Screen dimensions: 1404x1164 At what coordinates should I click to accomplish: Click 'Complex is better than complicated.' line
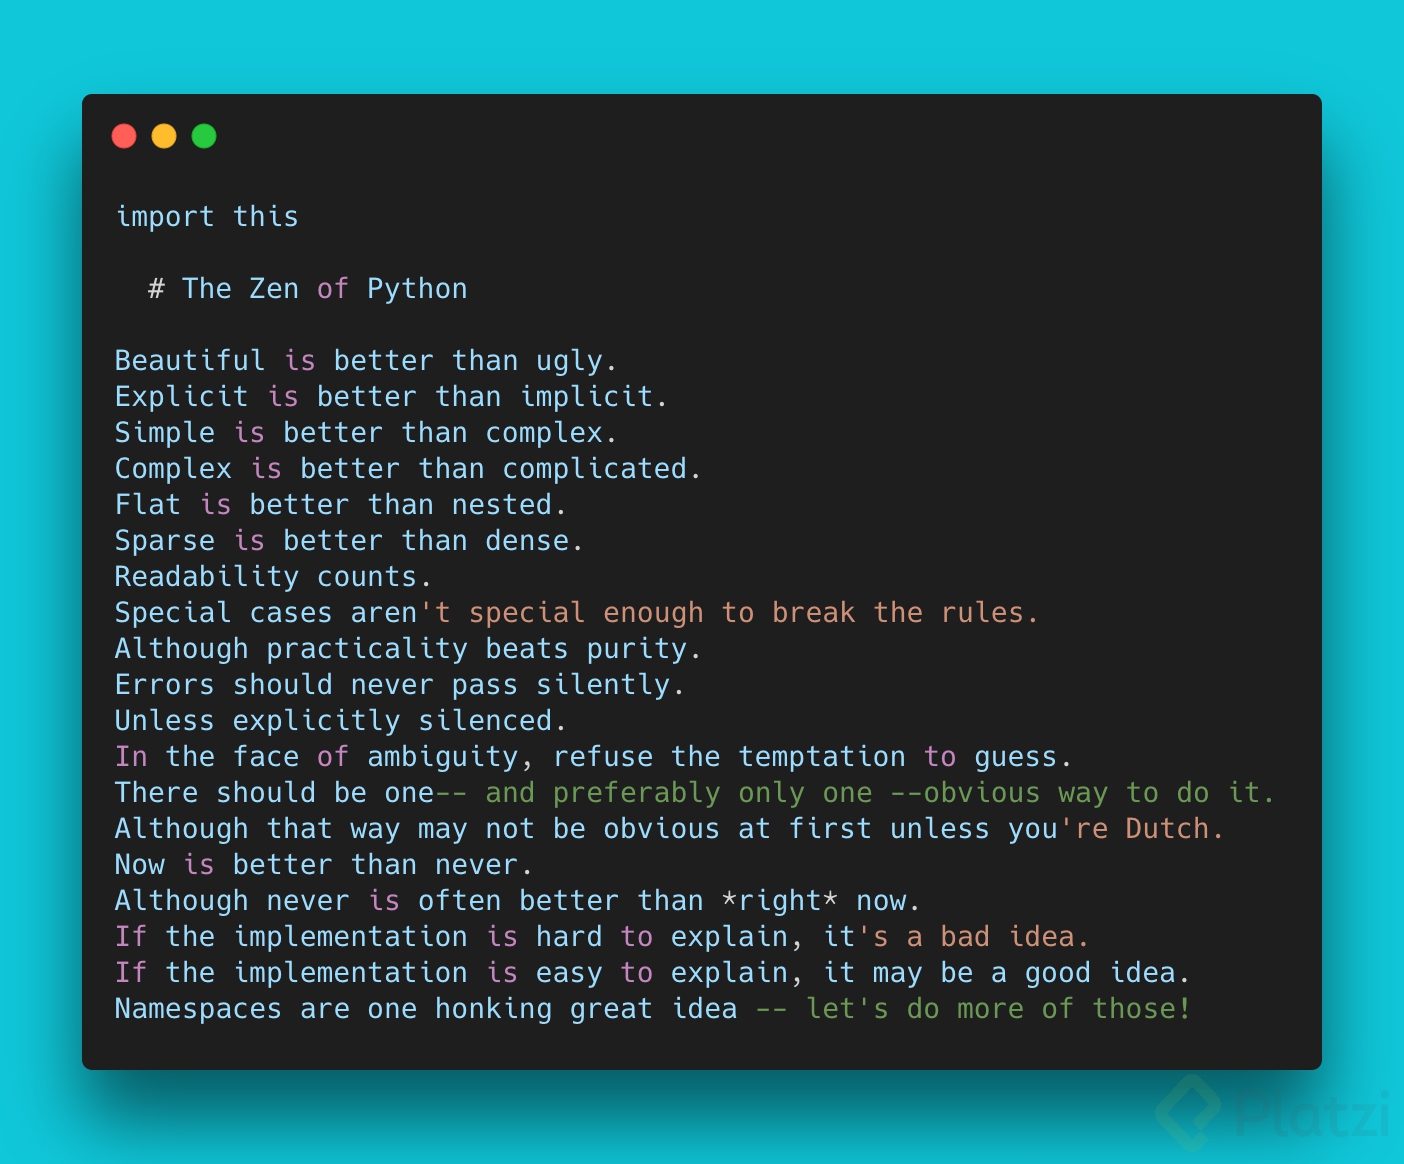[408, 469]
